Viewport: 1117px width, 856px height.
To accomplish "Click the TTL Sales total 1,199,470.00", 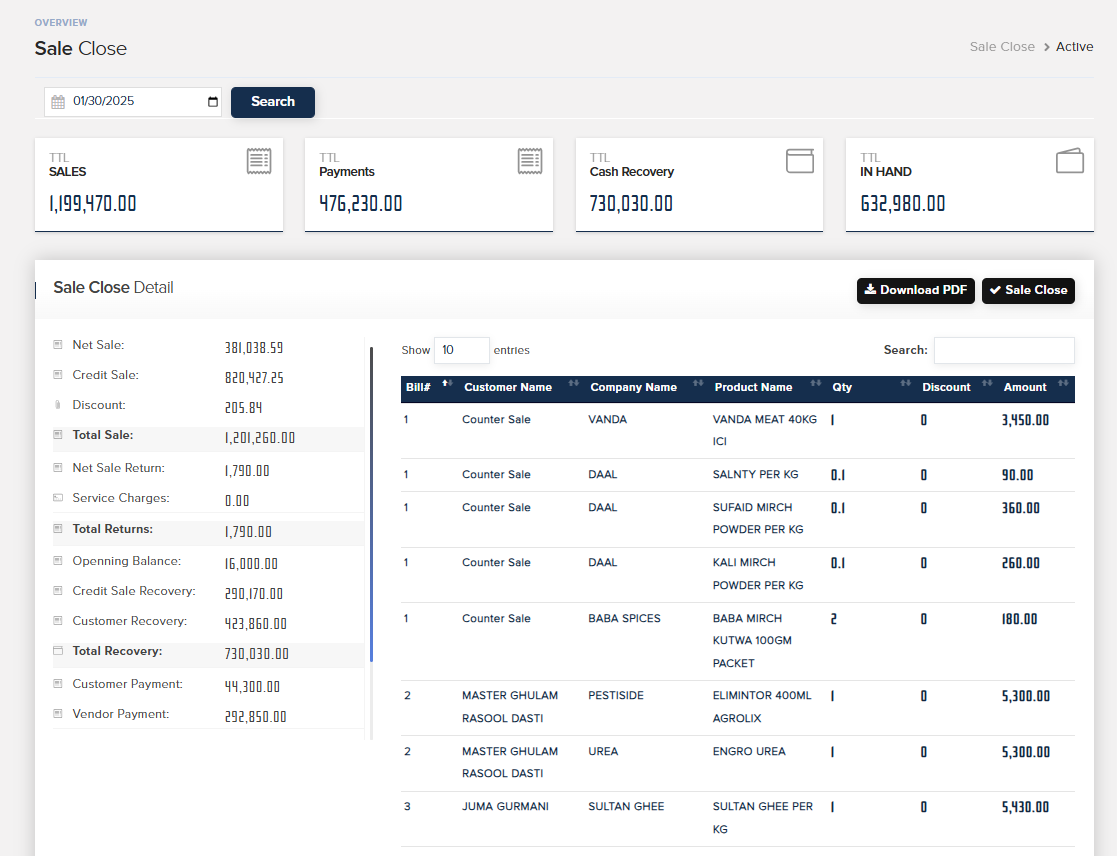I will pyautogui.click(x=93, y=204).
